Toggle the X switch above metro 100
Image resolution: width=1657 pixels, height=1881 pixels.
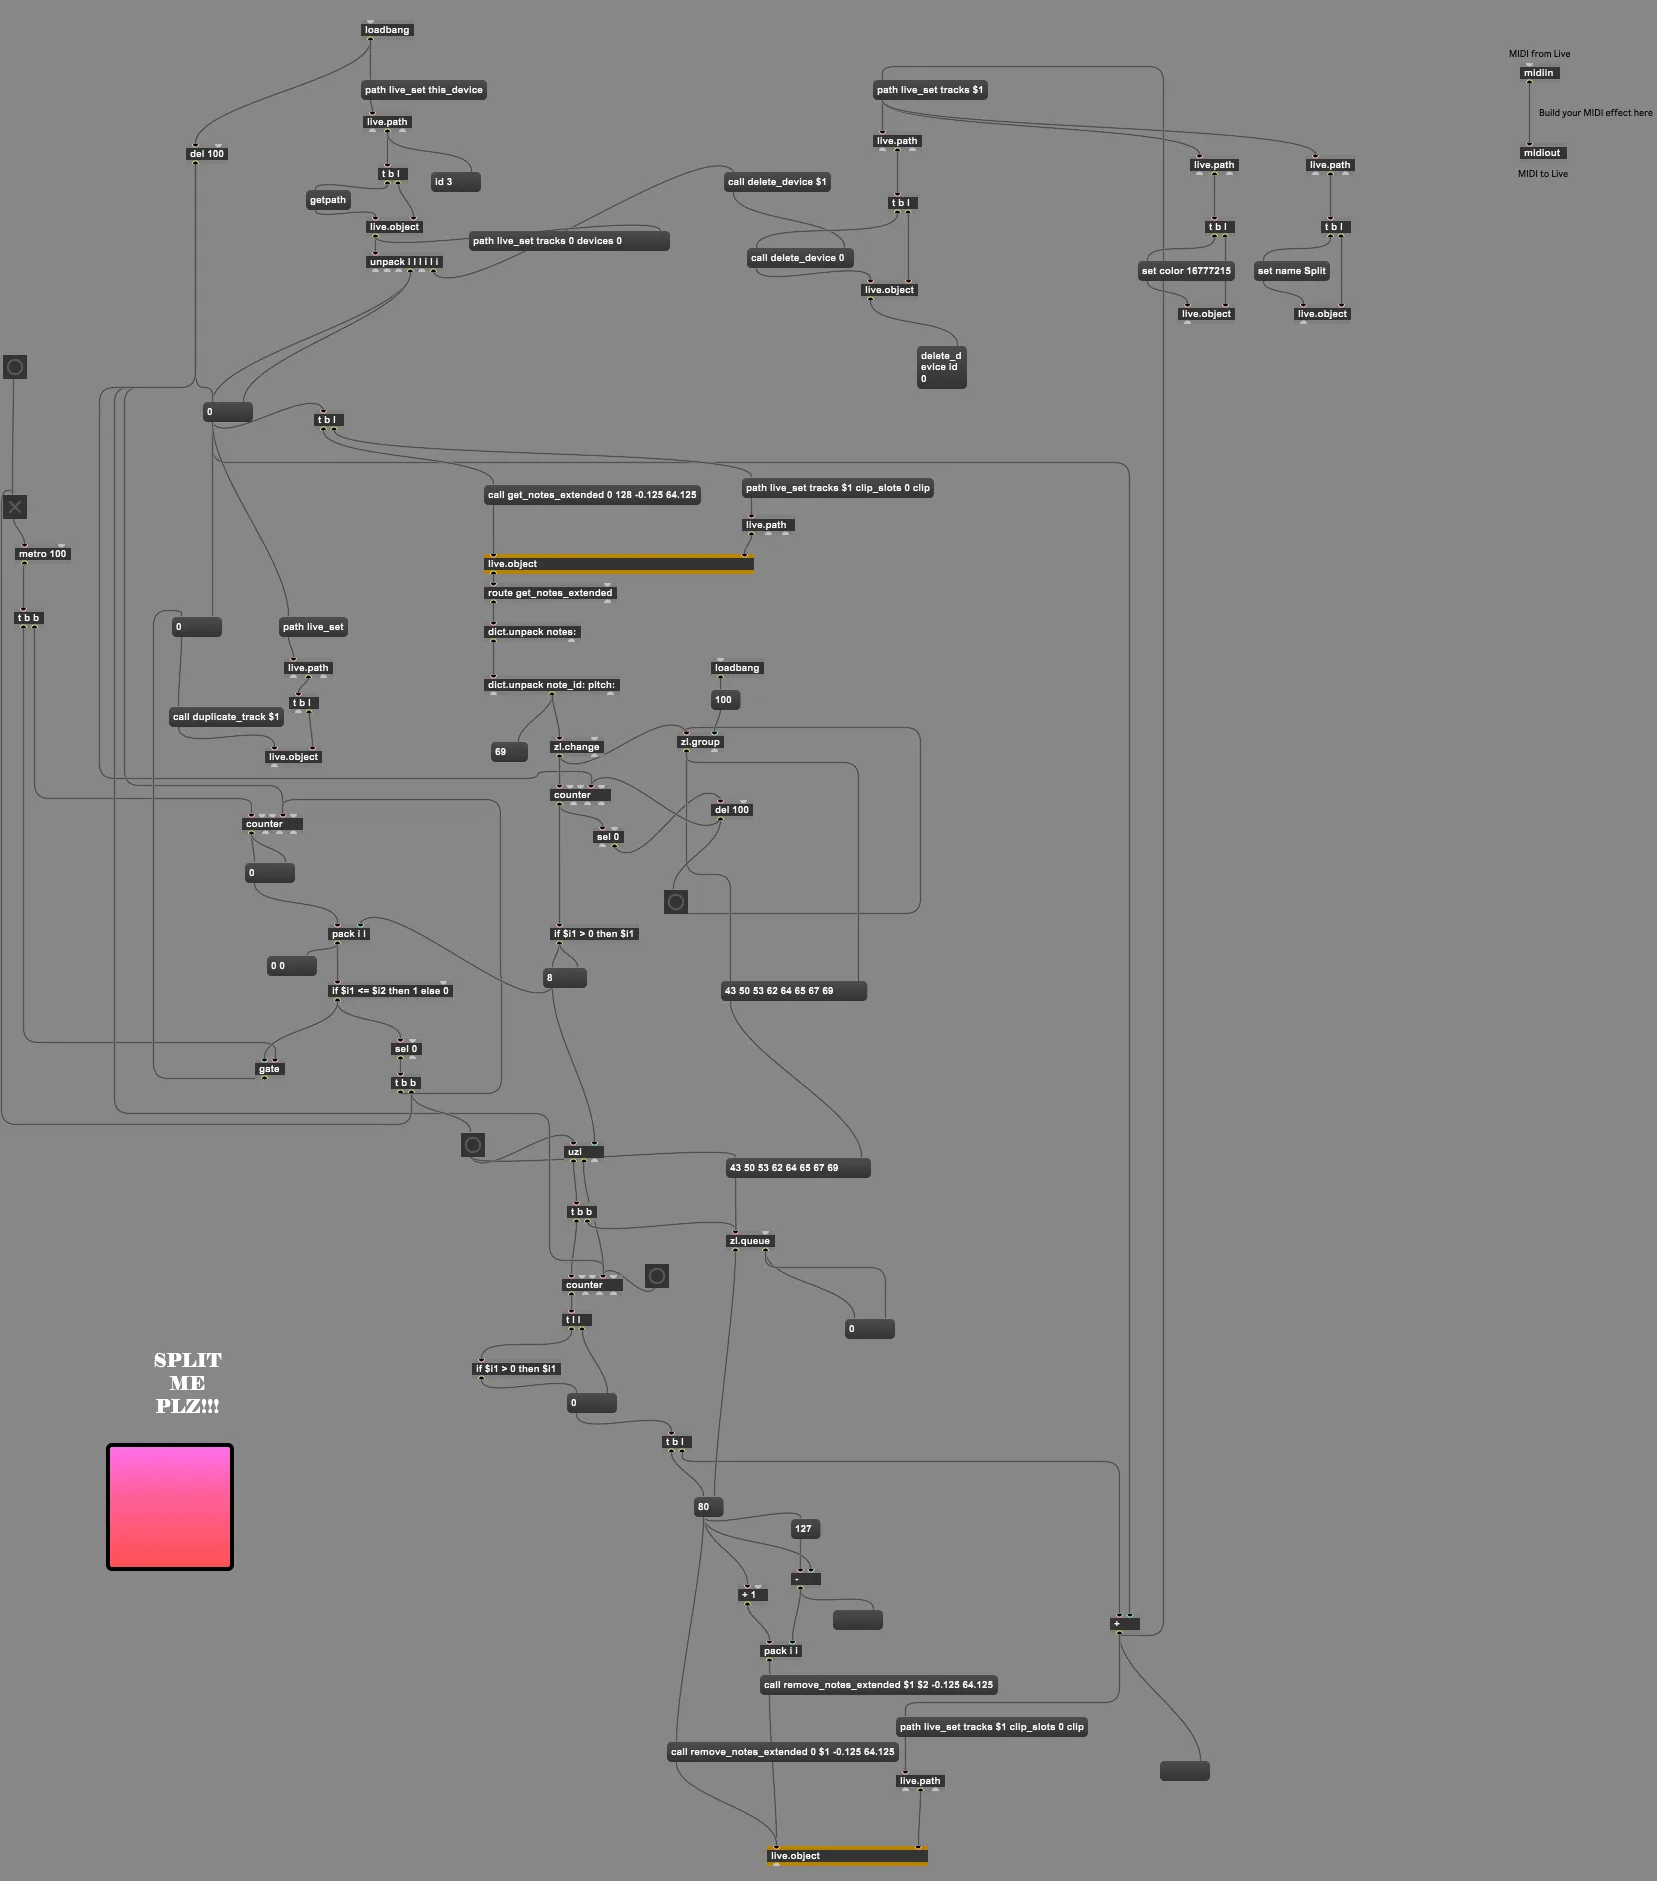[x=15, y=507]
